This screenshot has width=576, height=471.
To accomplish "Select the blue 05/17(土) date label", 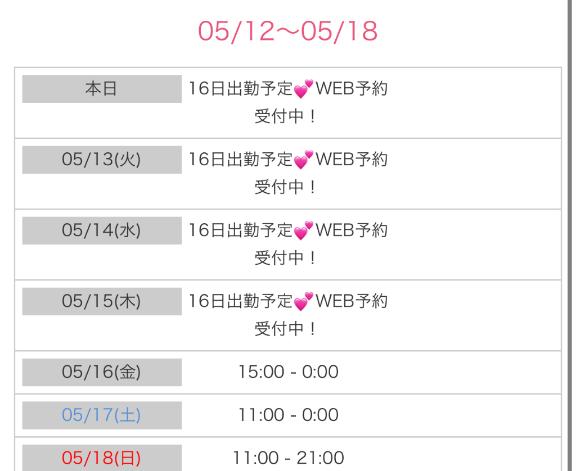I will pos(102,415).
